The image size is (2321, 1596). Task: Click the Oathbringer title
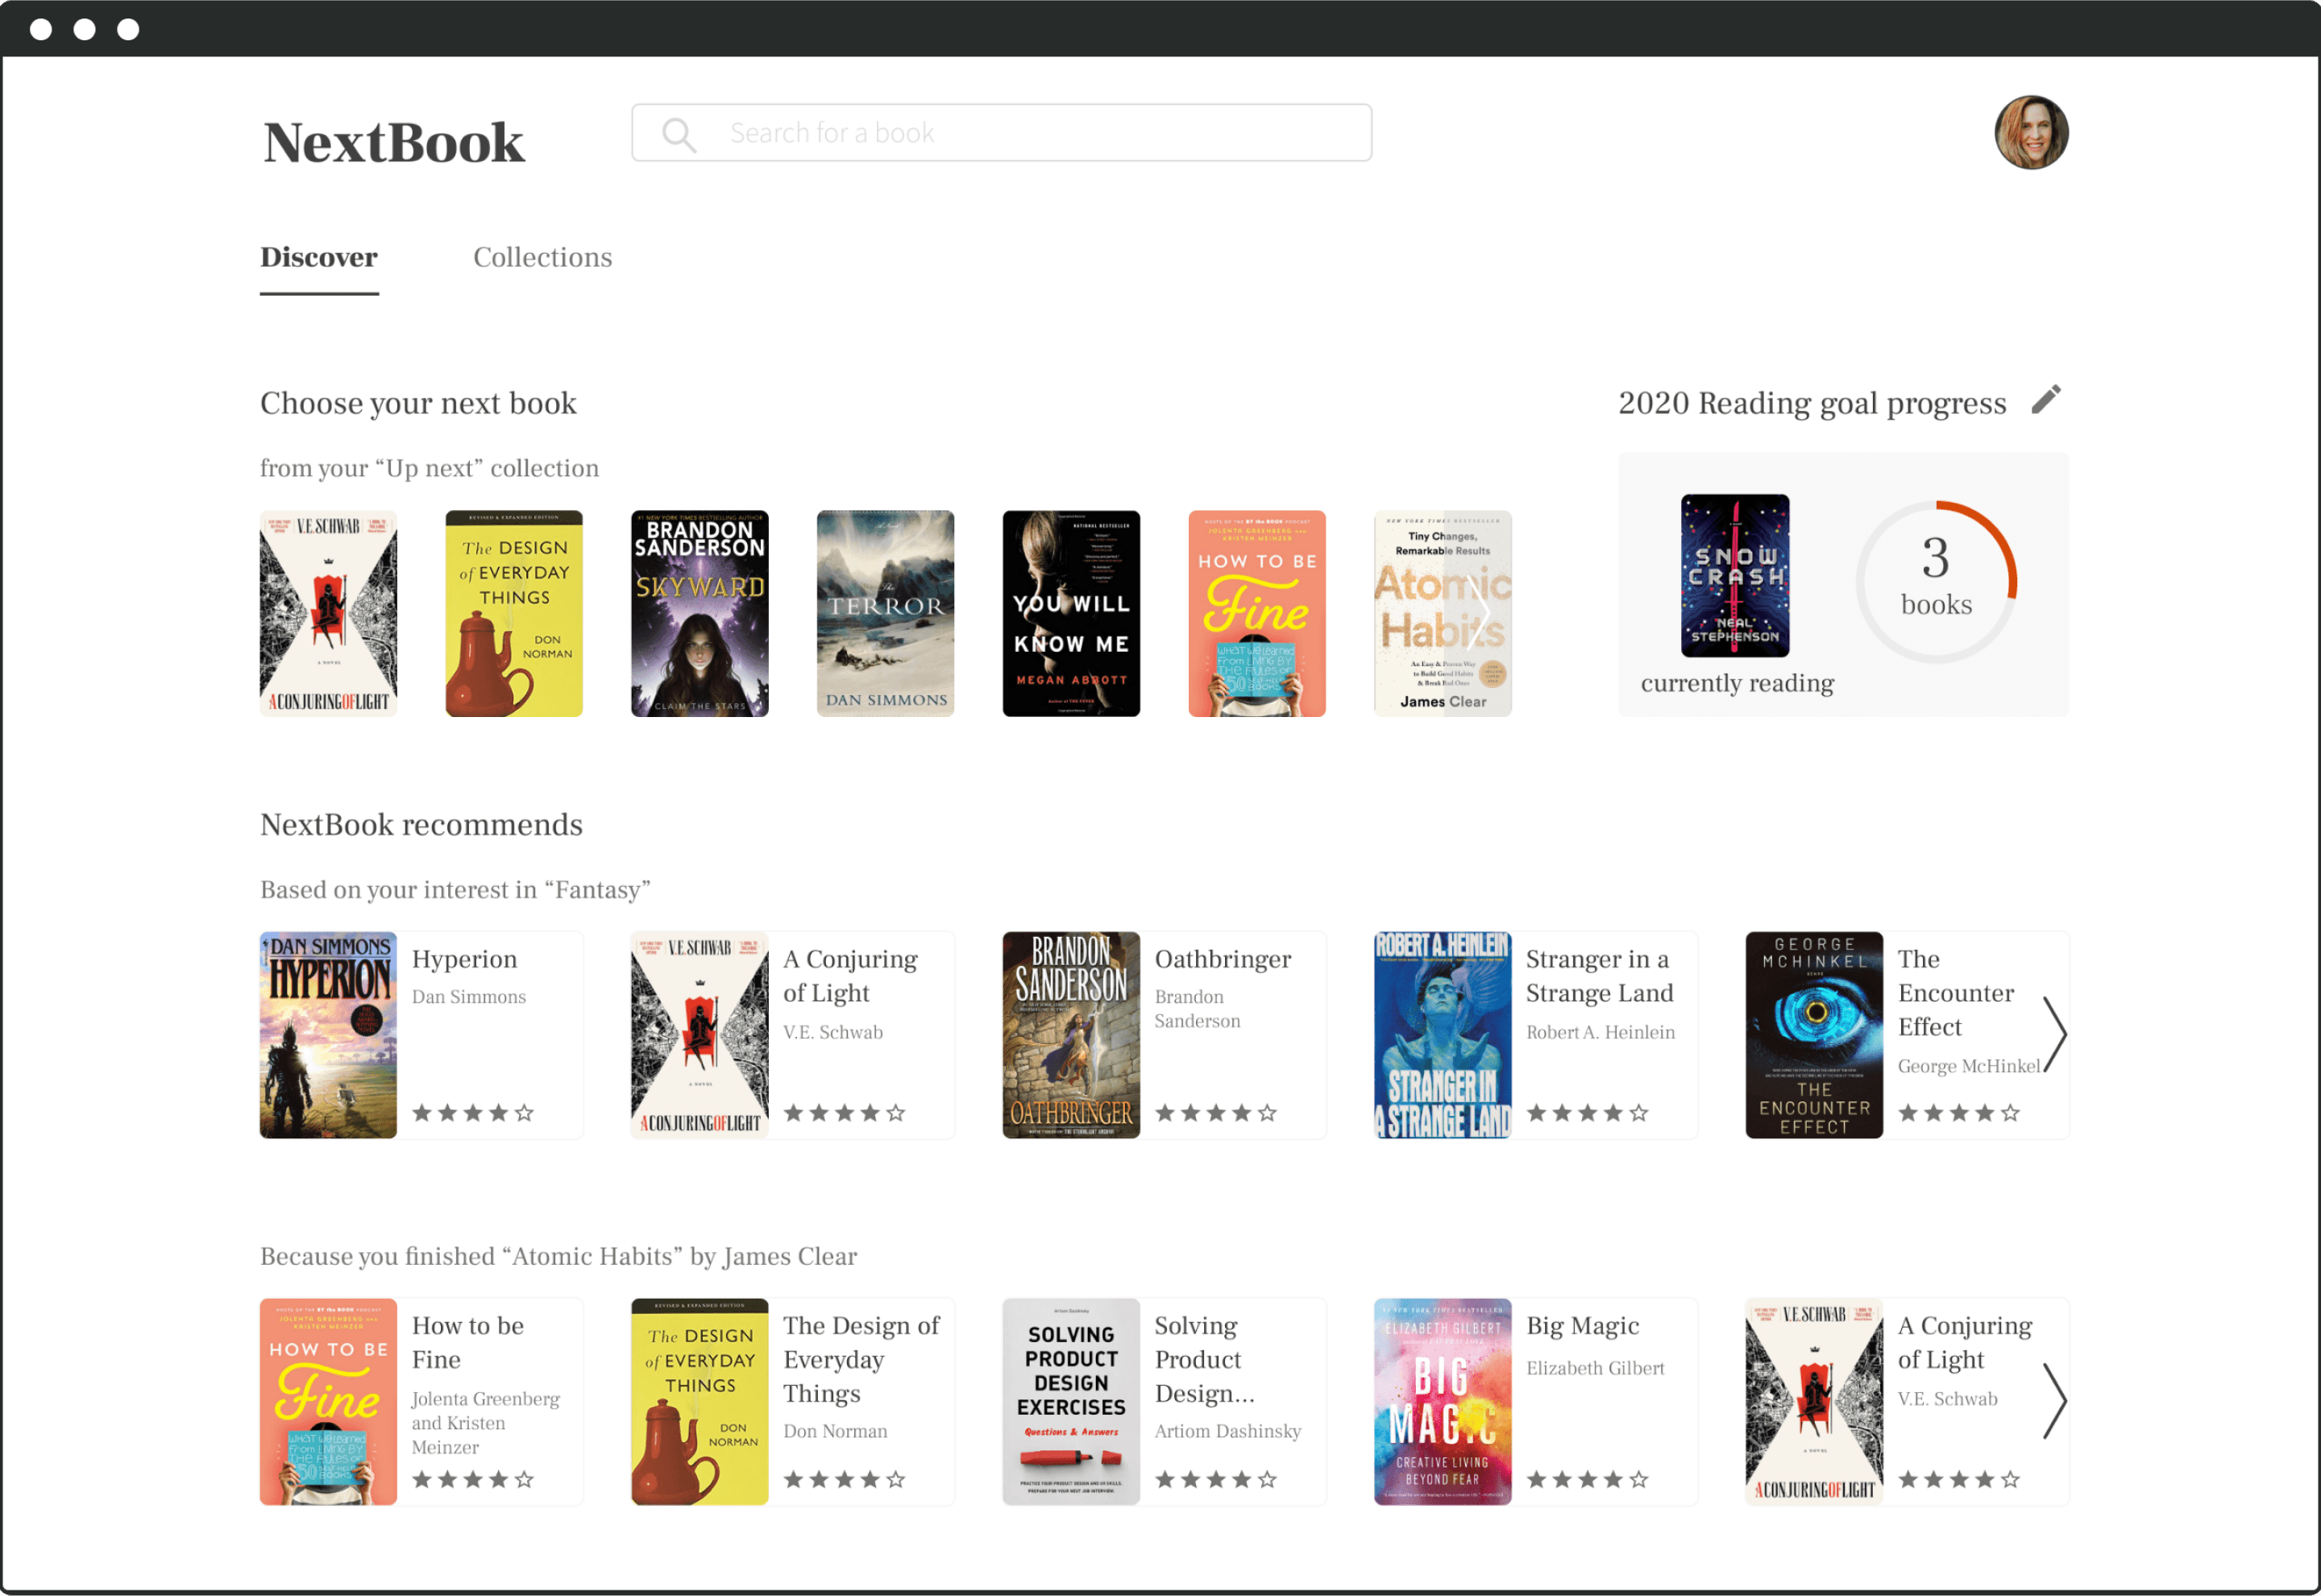(x=1223, y=959)
